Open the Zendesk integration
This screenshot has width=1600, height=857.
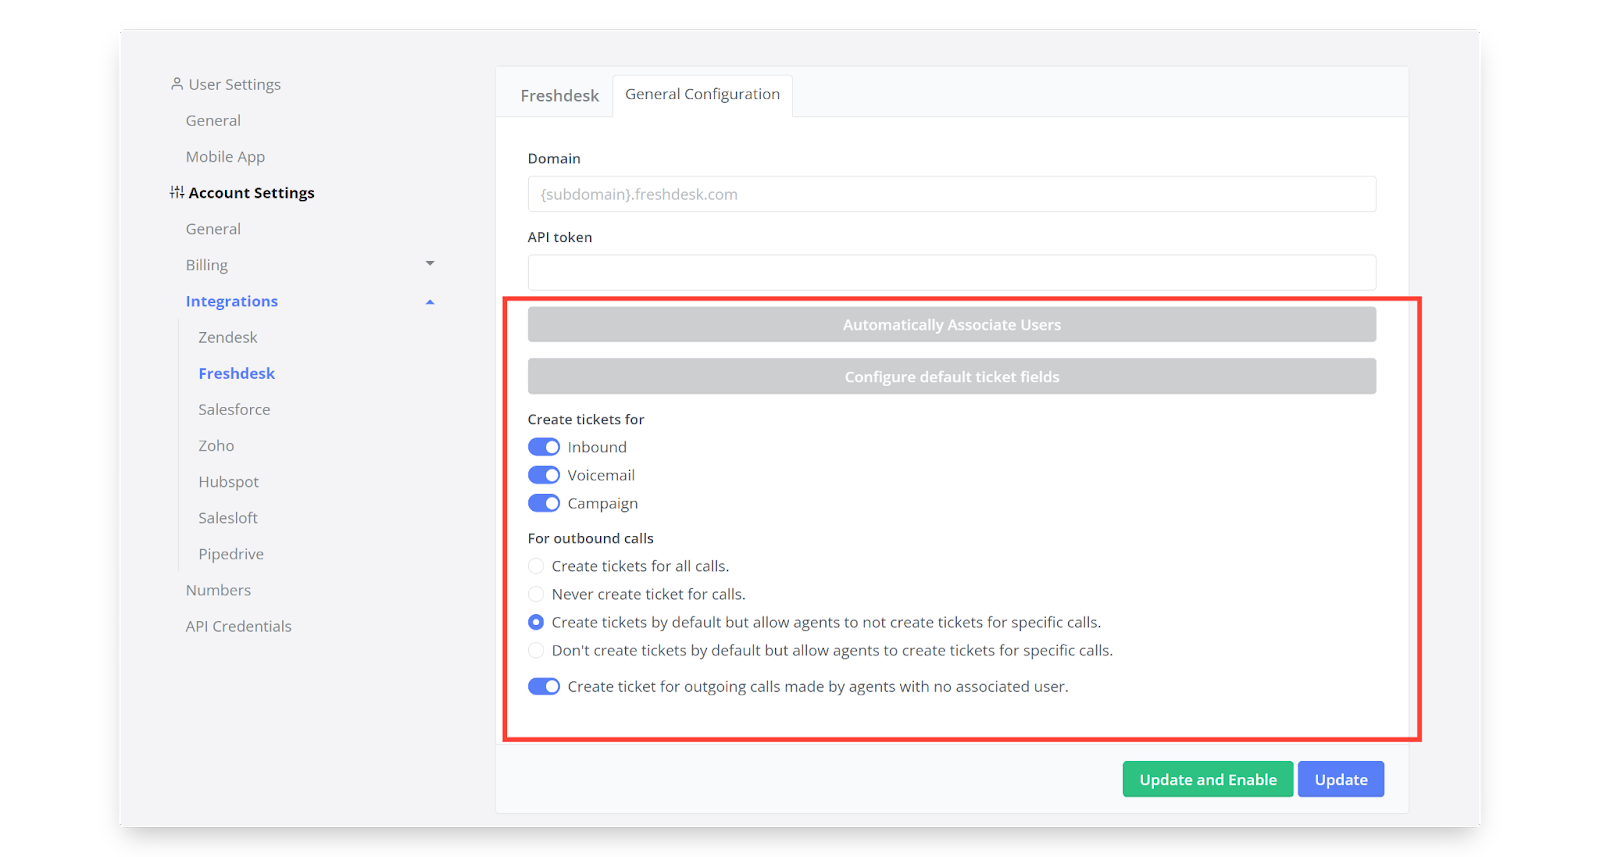click(x=228, y=337)
